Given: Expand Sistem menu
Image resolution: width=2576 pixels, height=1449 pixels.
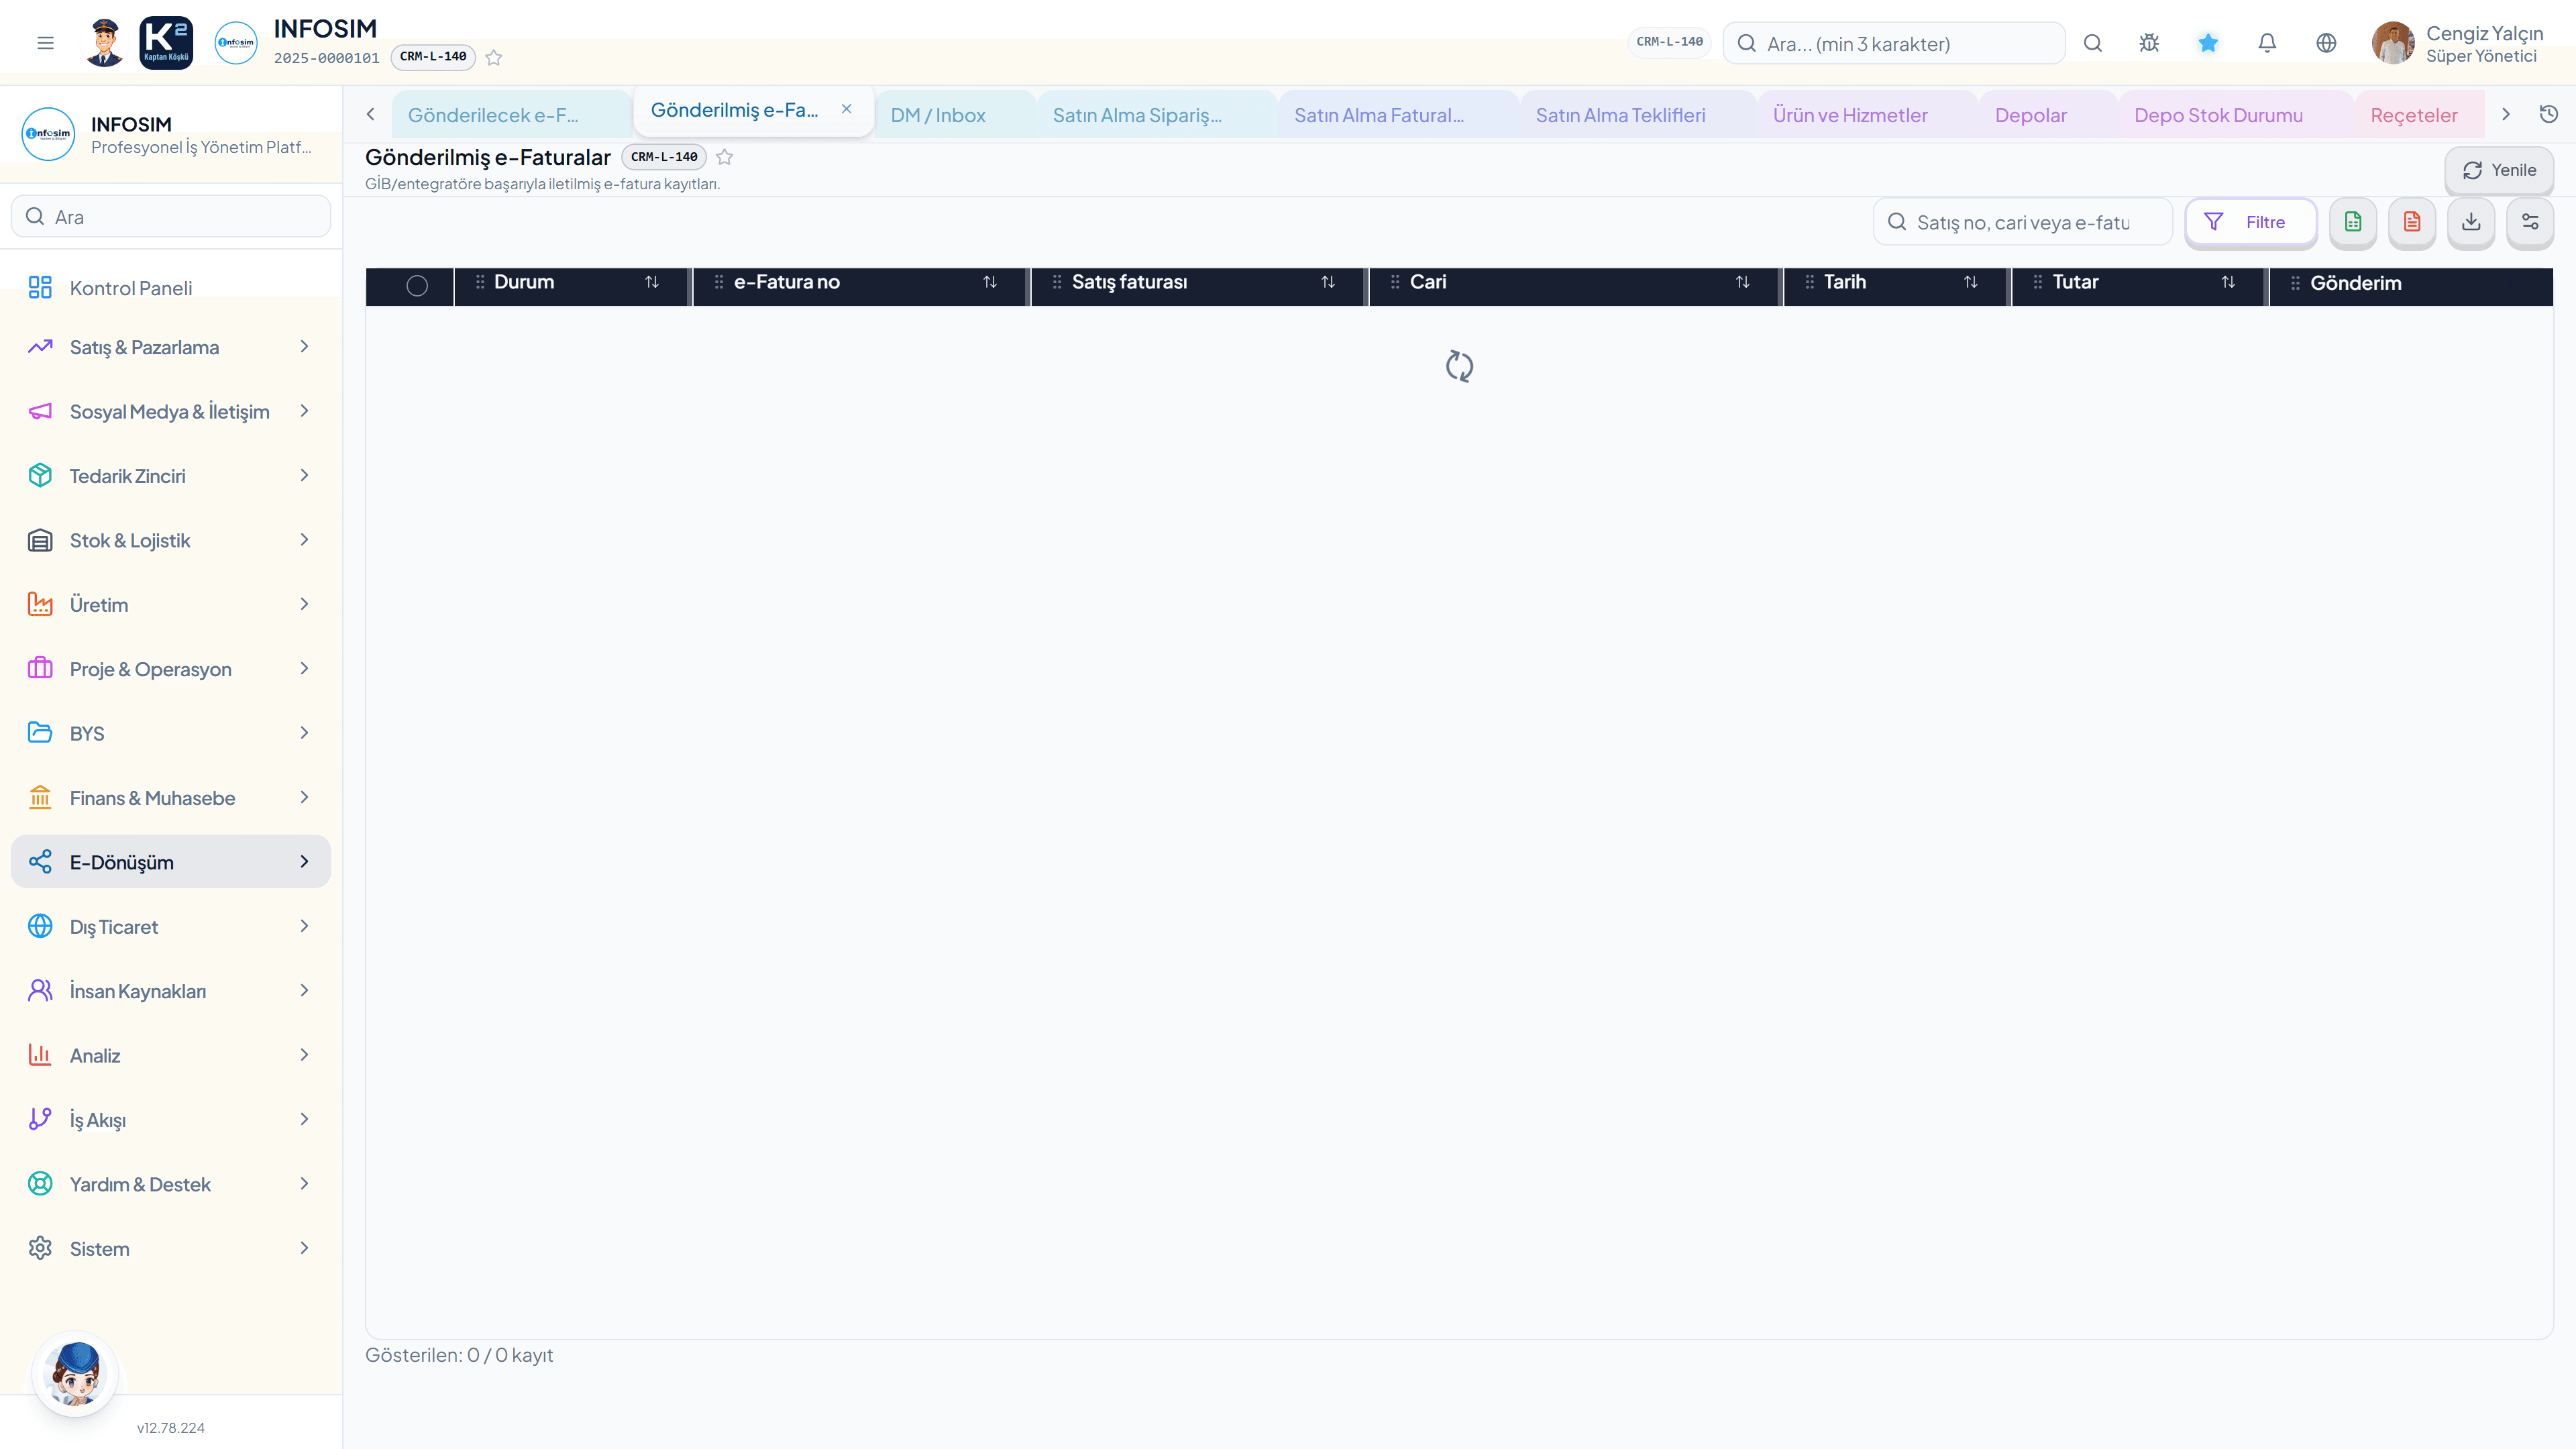Looking at the screenshot, I should click(x=171, y=1248).
